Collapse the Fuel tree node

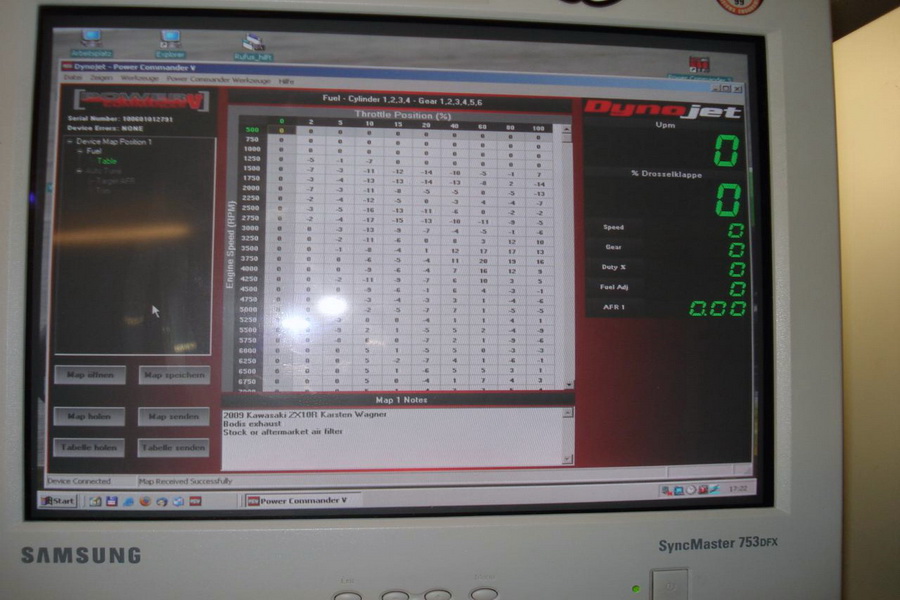coord(81,152)
